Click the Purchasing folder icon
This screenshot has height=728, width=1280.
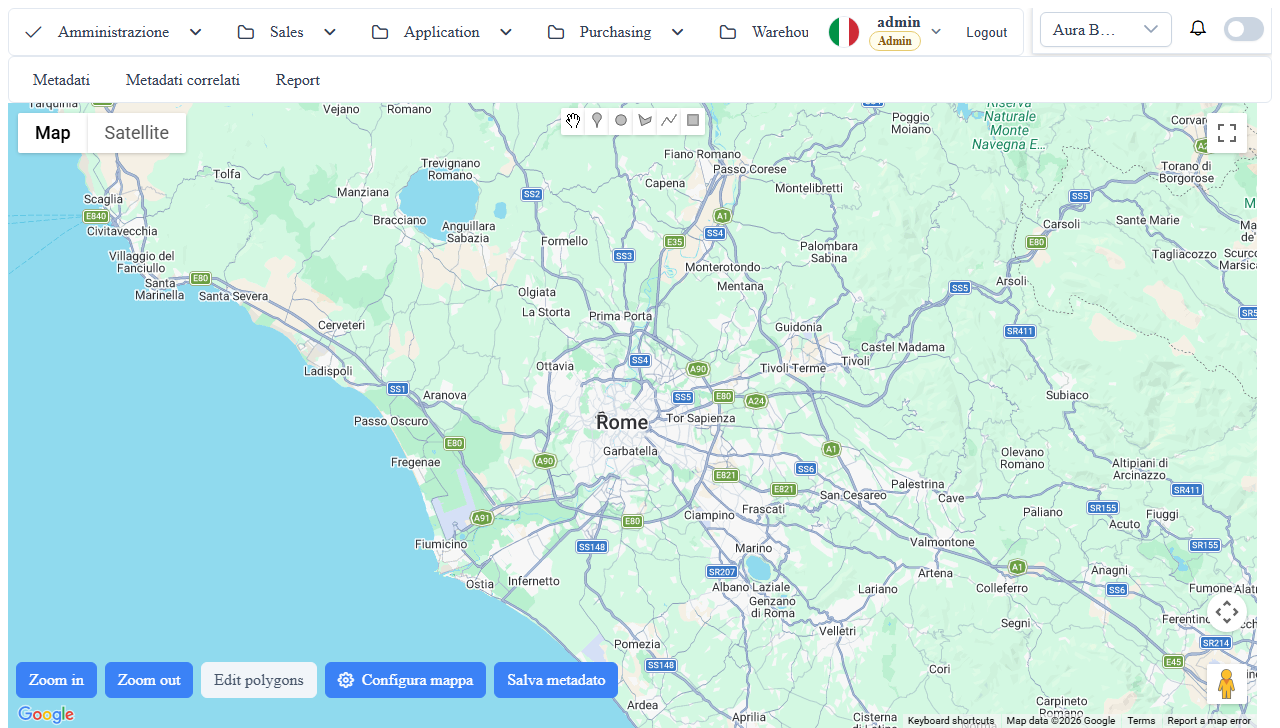(556, 32)
